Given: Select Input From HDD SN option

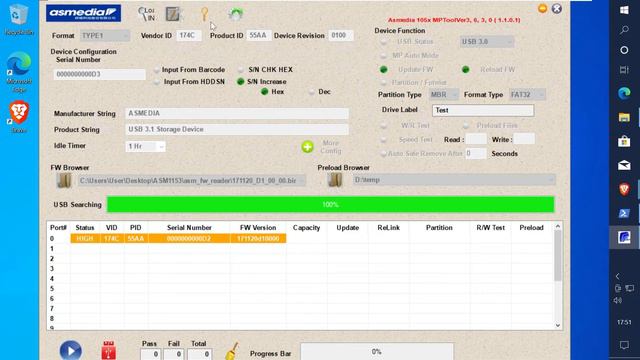Looking at the screenshot, I should pos(157,82).
